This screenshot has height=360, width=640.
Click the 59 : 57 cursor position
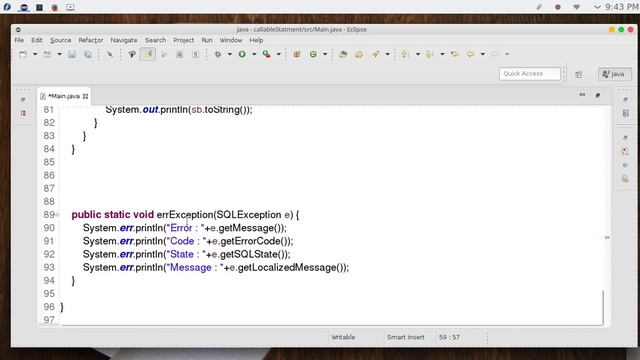tap(449, 337)
